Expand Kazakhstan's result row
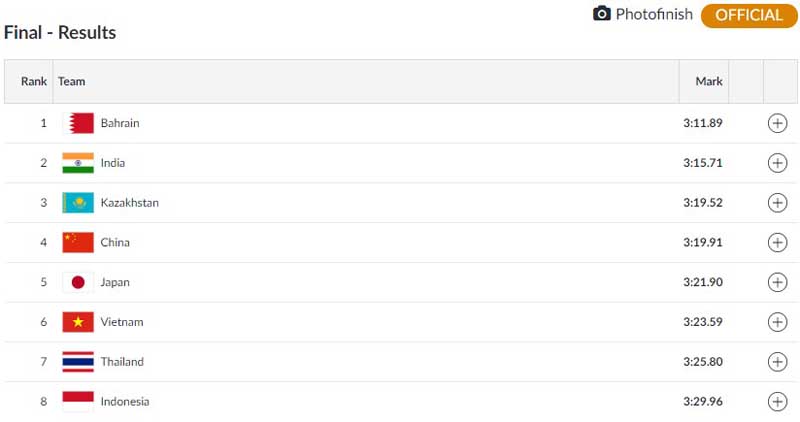The image size is (800, 422). pos(777,203)
